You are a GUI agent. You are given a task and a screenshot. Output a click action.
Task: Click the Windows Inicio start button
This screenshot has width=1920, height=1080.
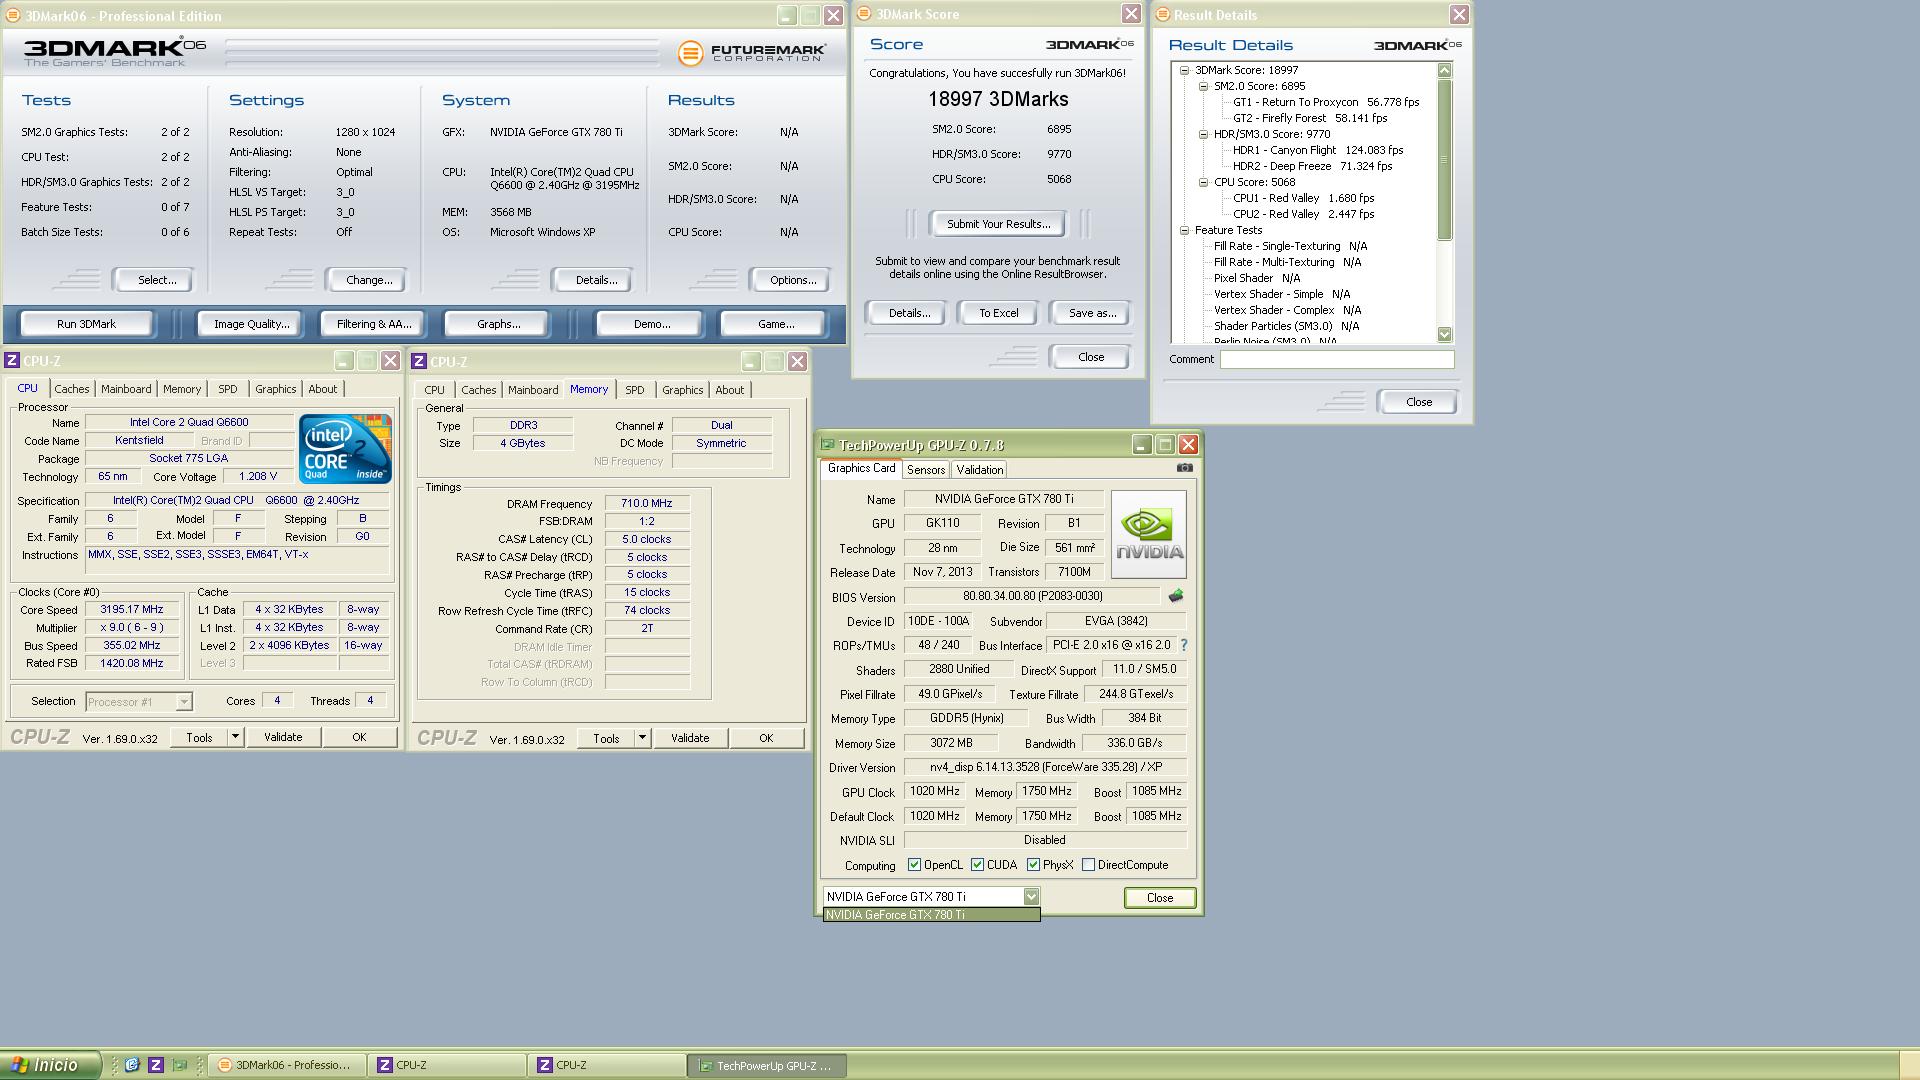50,1065
